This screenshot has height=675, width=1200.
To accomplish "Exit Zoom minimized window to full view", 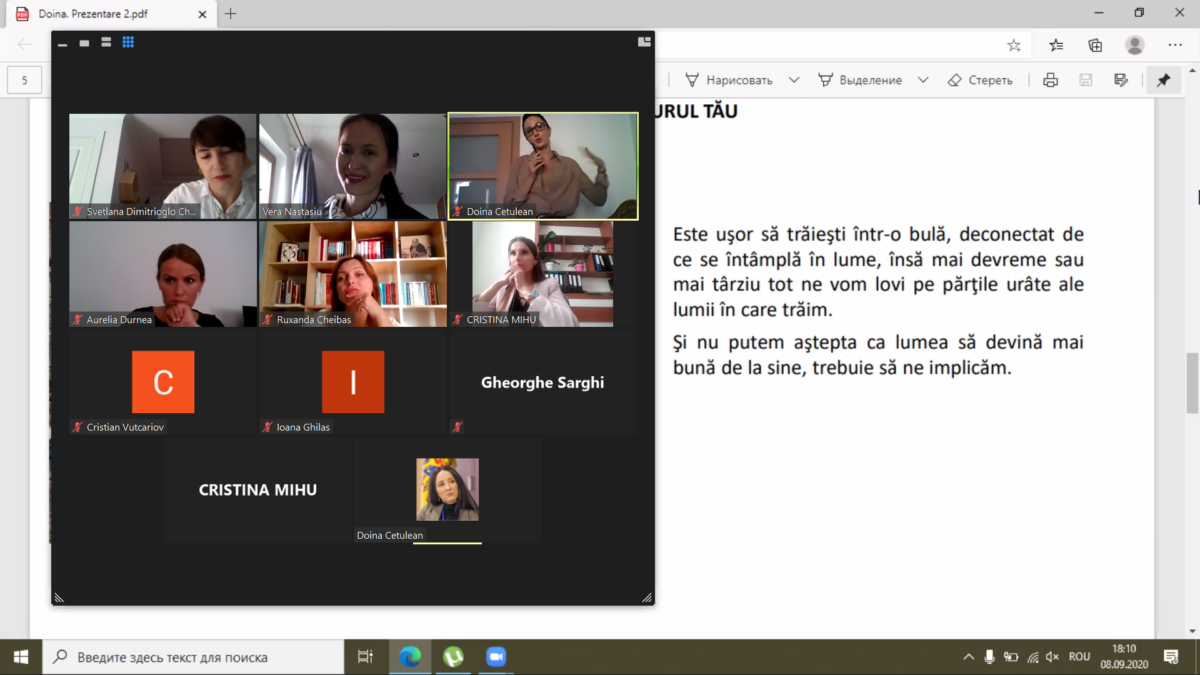I will [x=644, y=42].
